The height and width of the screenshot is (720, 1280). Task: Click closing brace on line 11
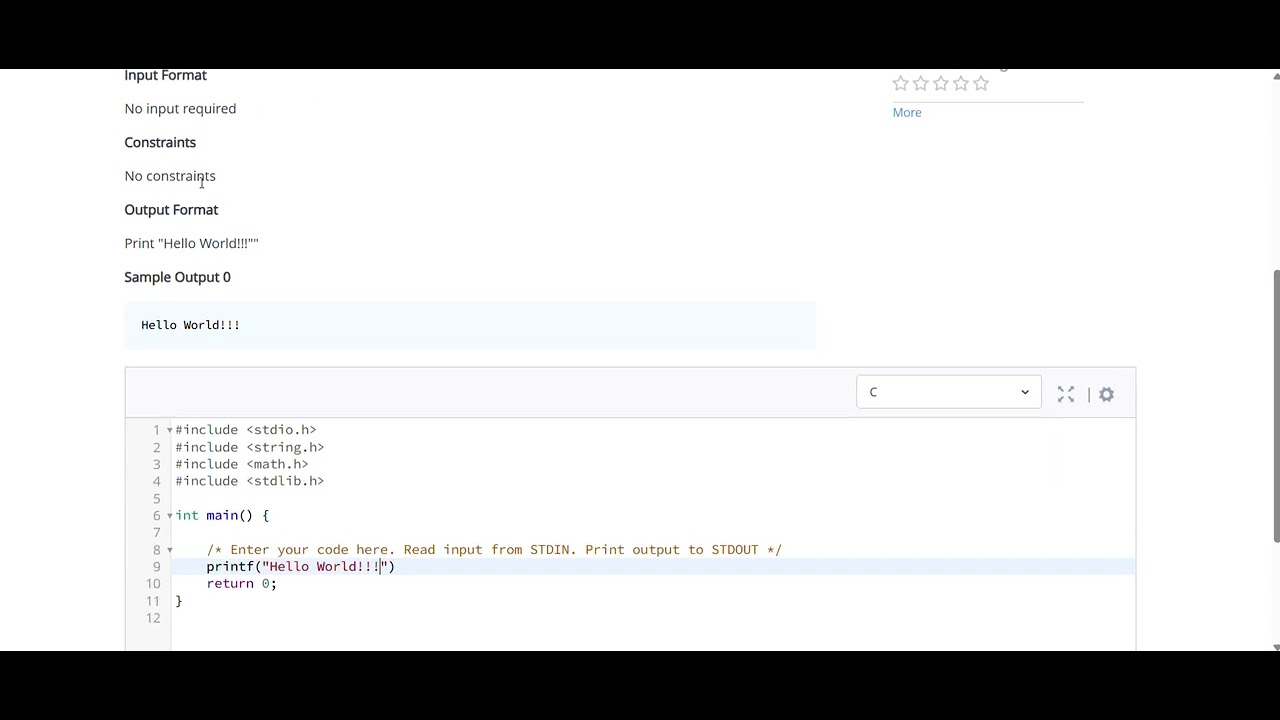(x=179, y=601)
